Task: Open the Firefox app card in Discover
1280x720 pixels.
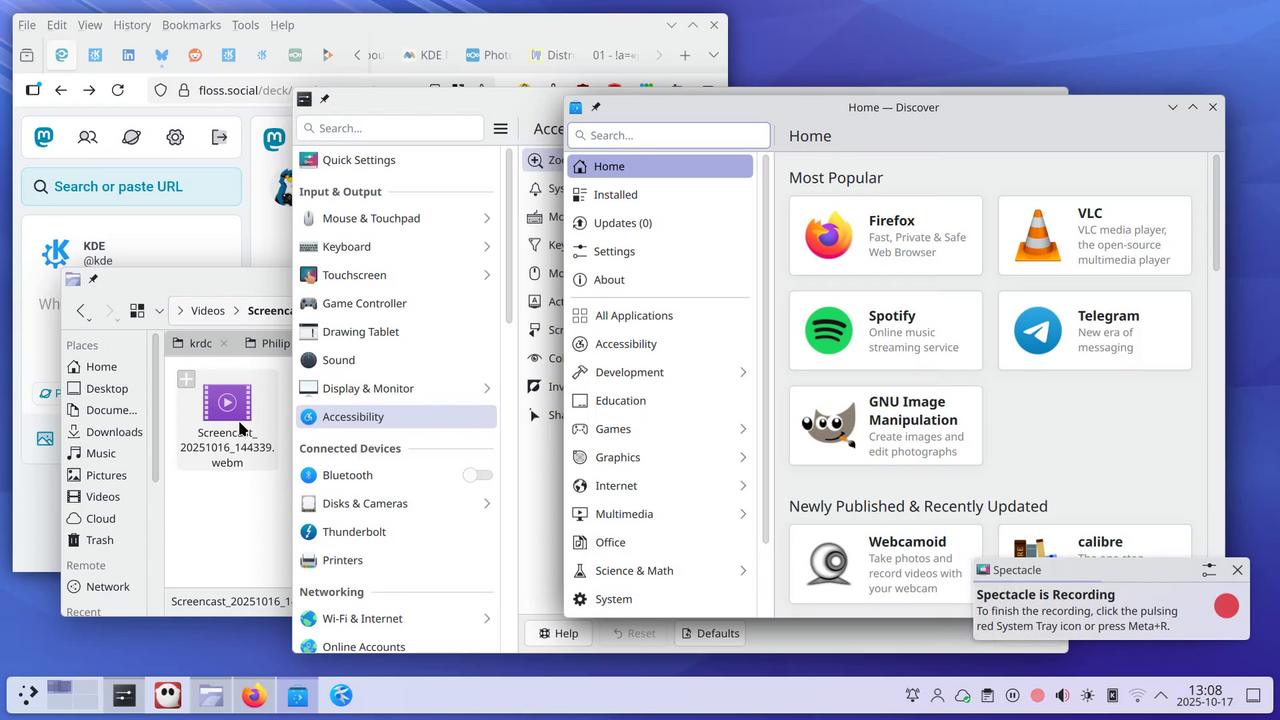Action: click(x=885, y=236)
